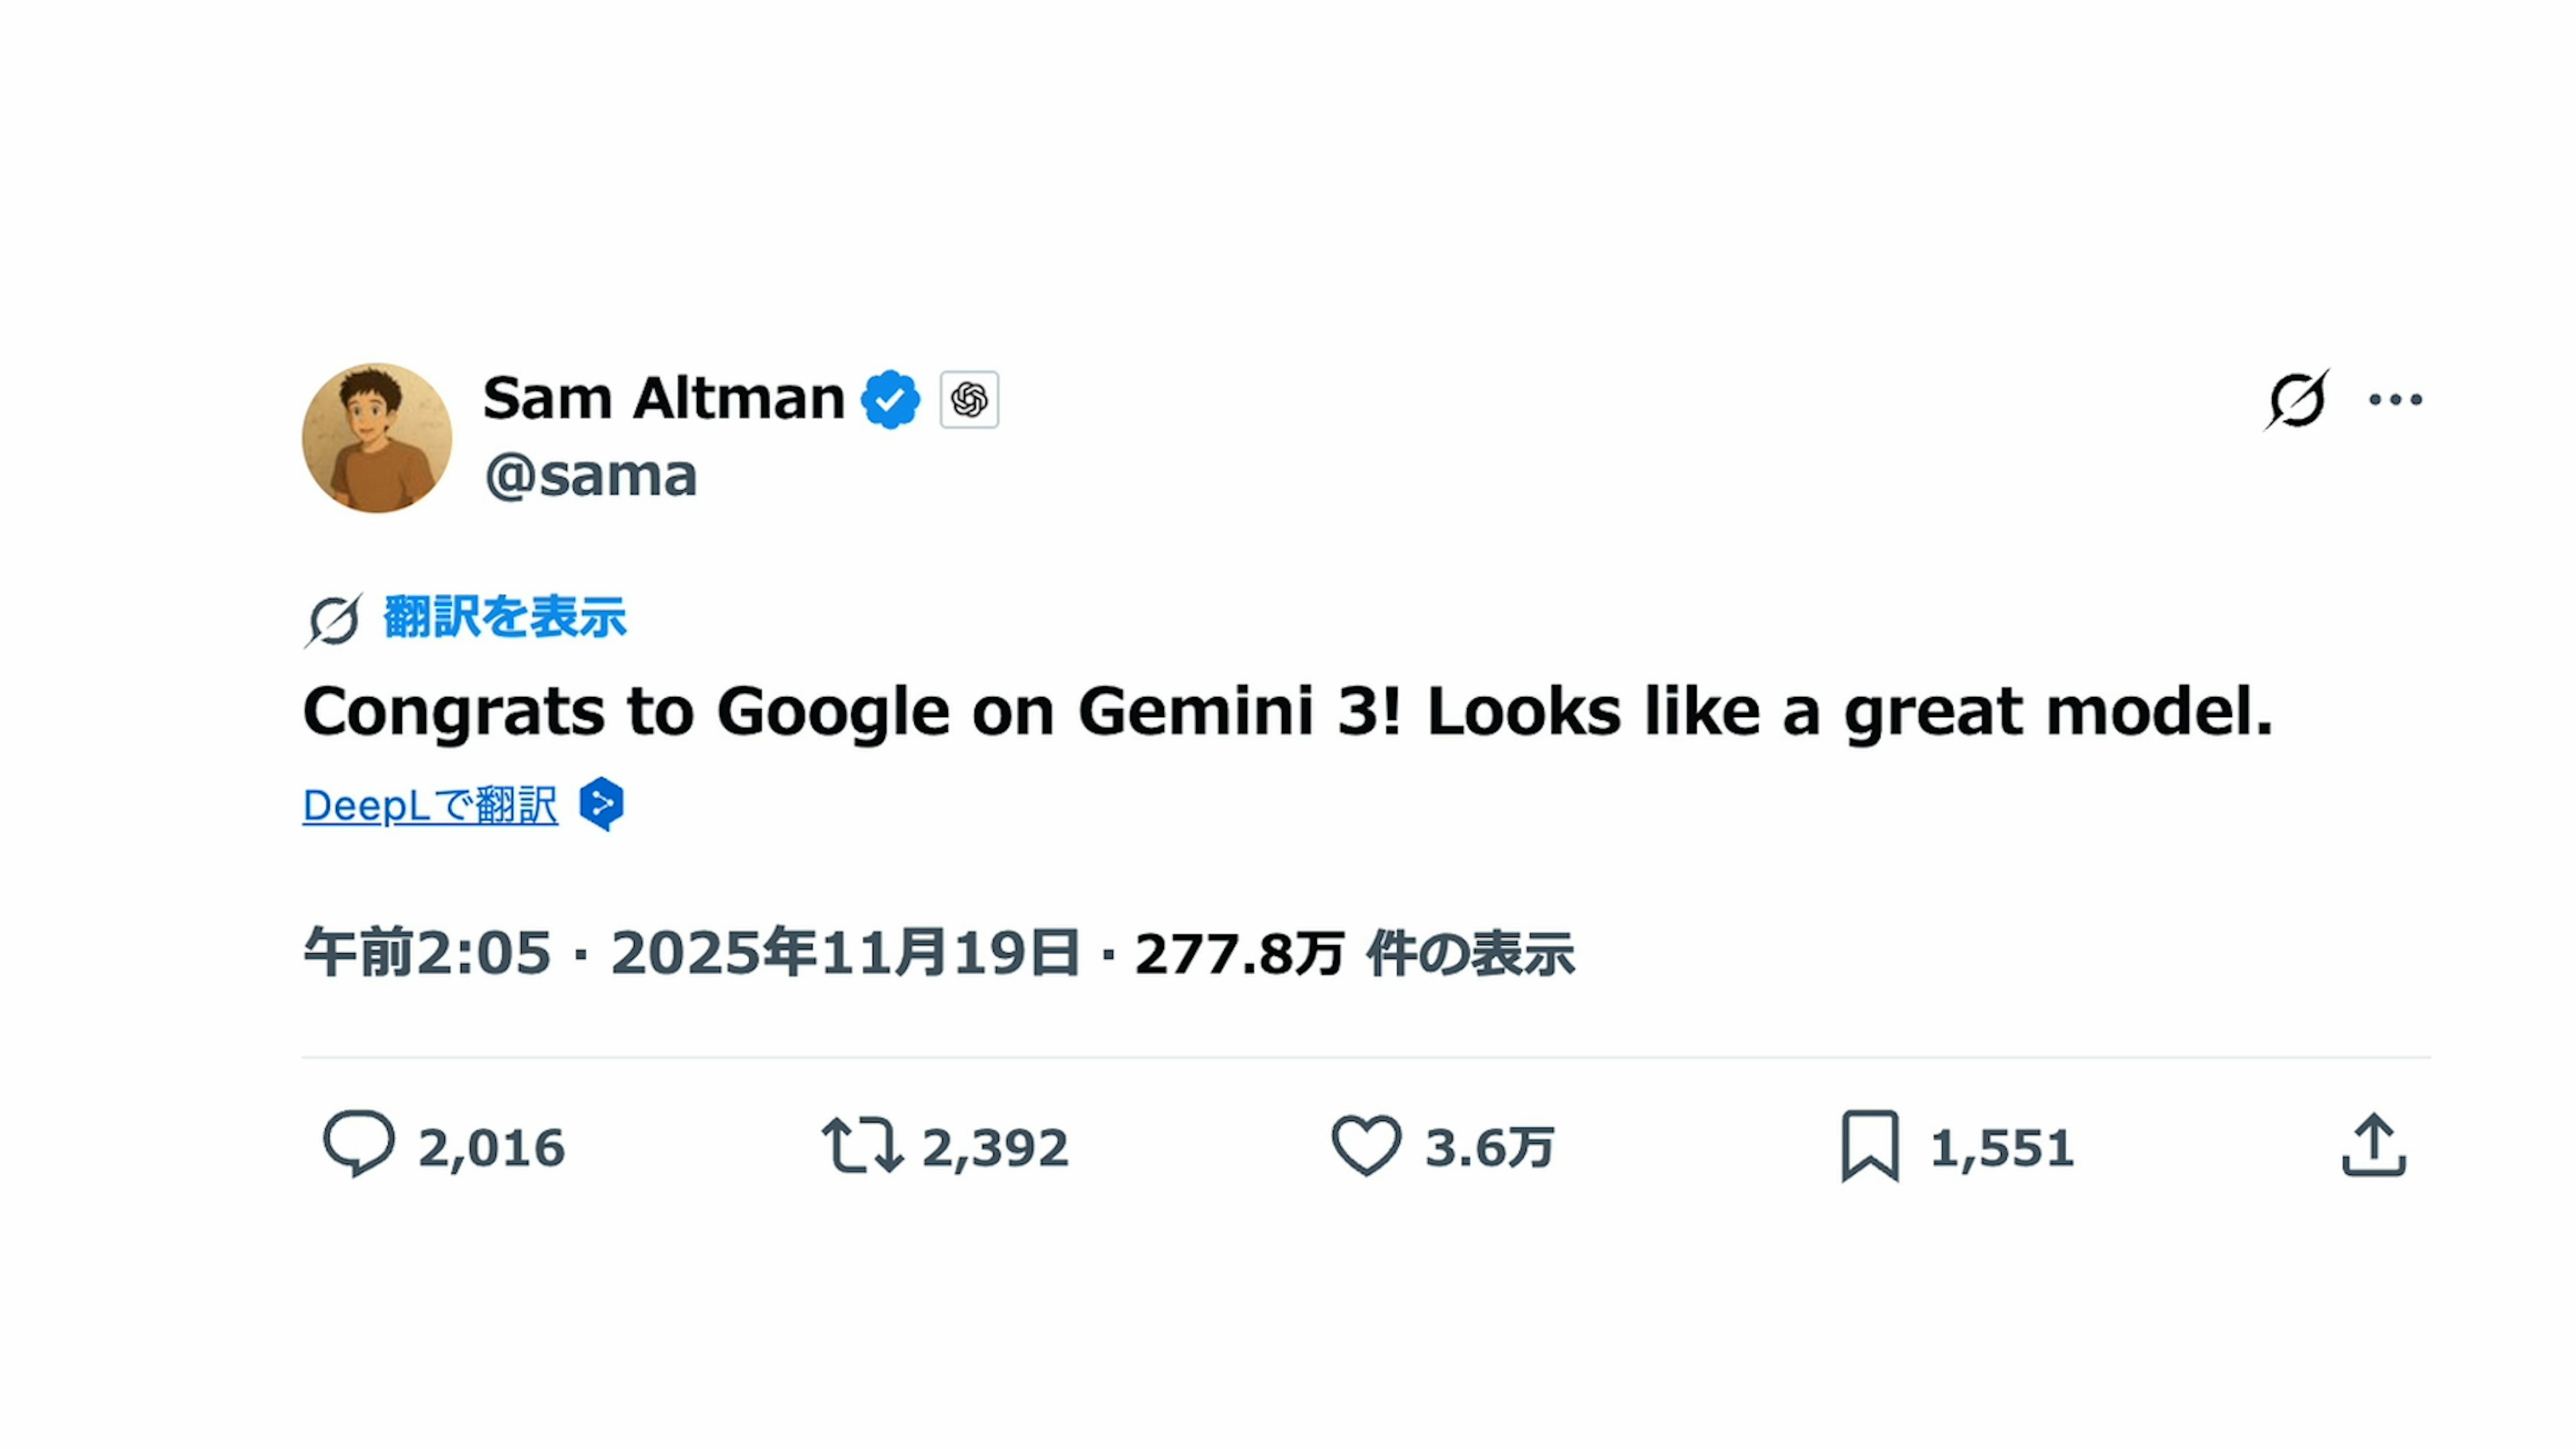Click the repost arrows icon
This screenshot has height=1449, width=2576.
862,1145
